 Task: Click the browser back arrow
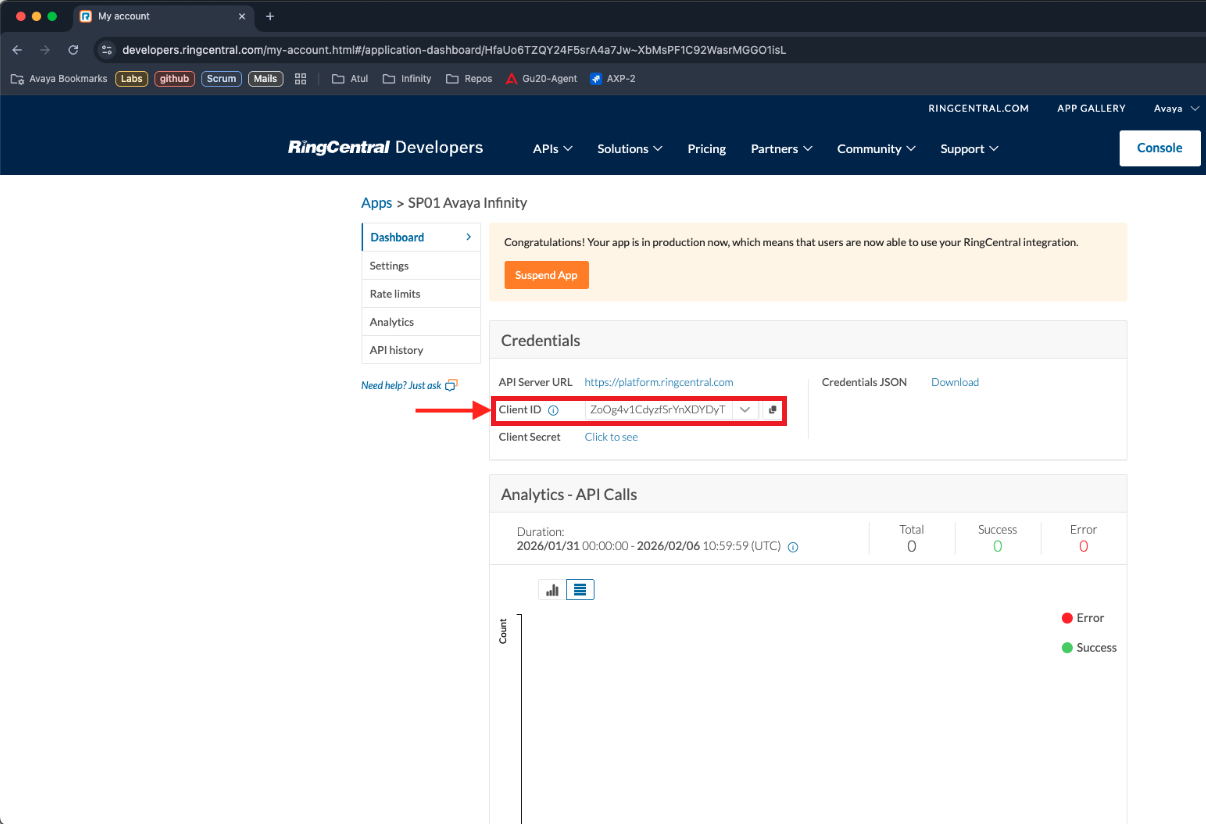click(17, 50)
